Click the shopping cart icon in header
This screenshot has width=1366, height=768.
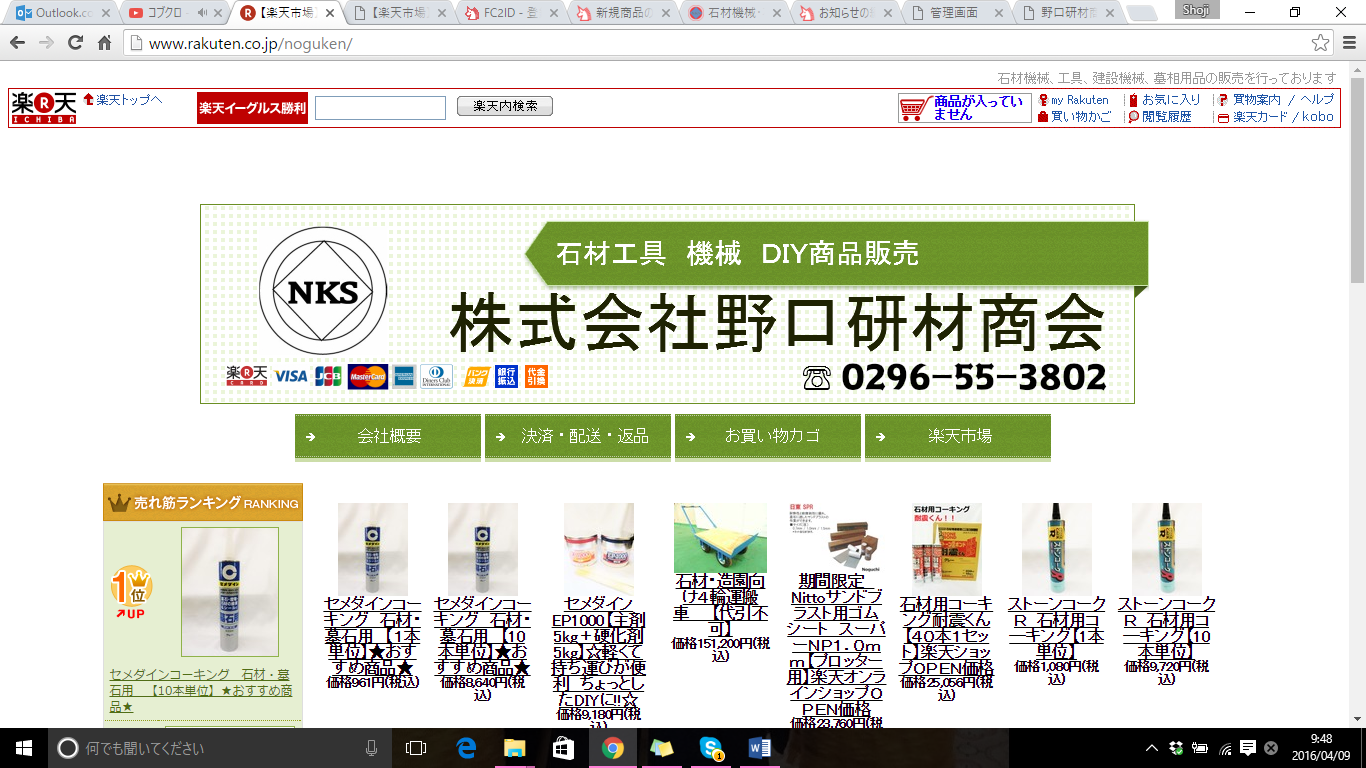(x=914, y=108)
